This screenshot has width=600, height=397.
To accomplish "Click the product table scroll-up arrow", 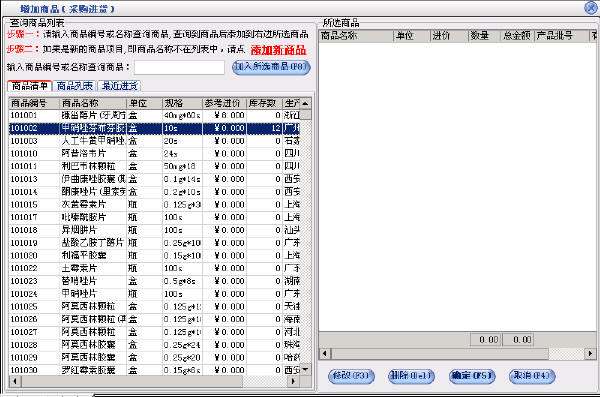I will pyautogui.click(x=305, y=103).
